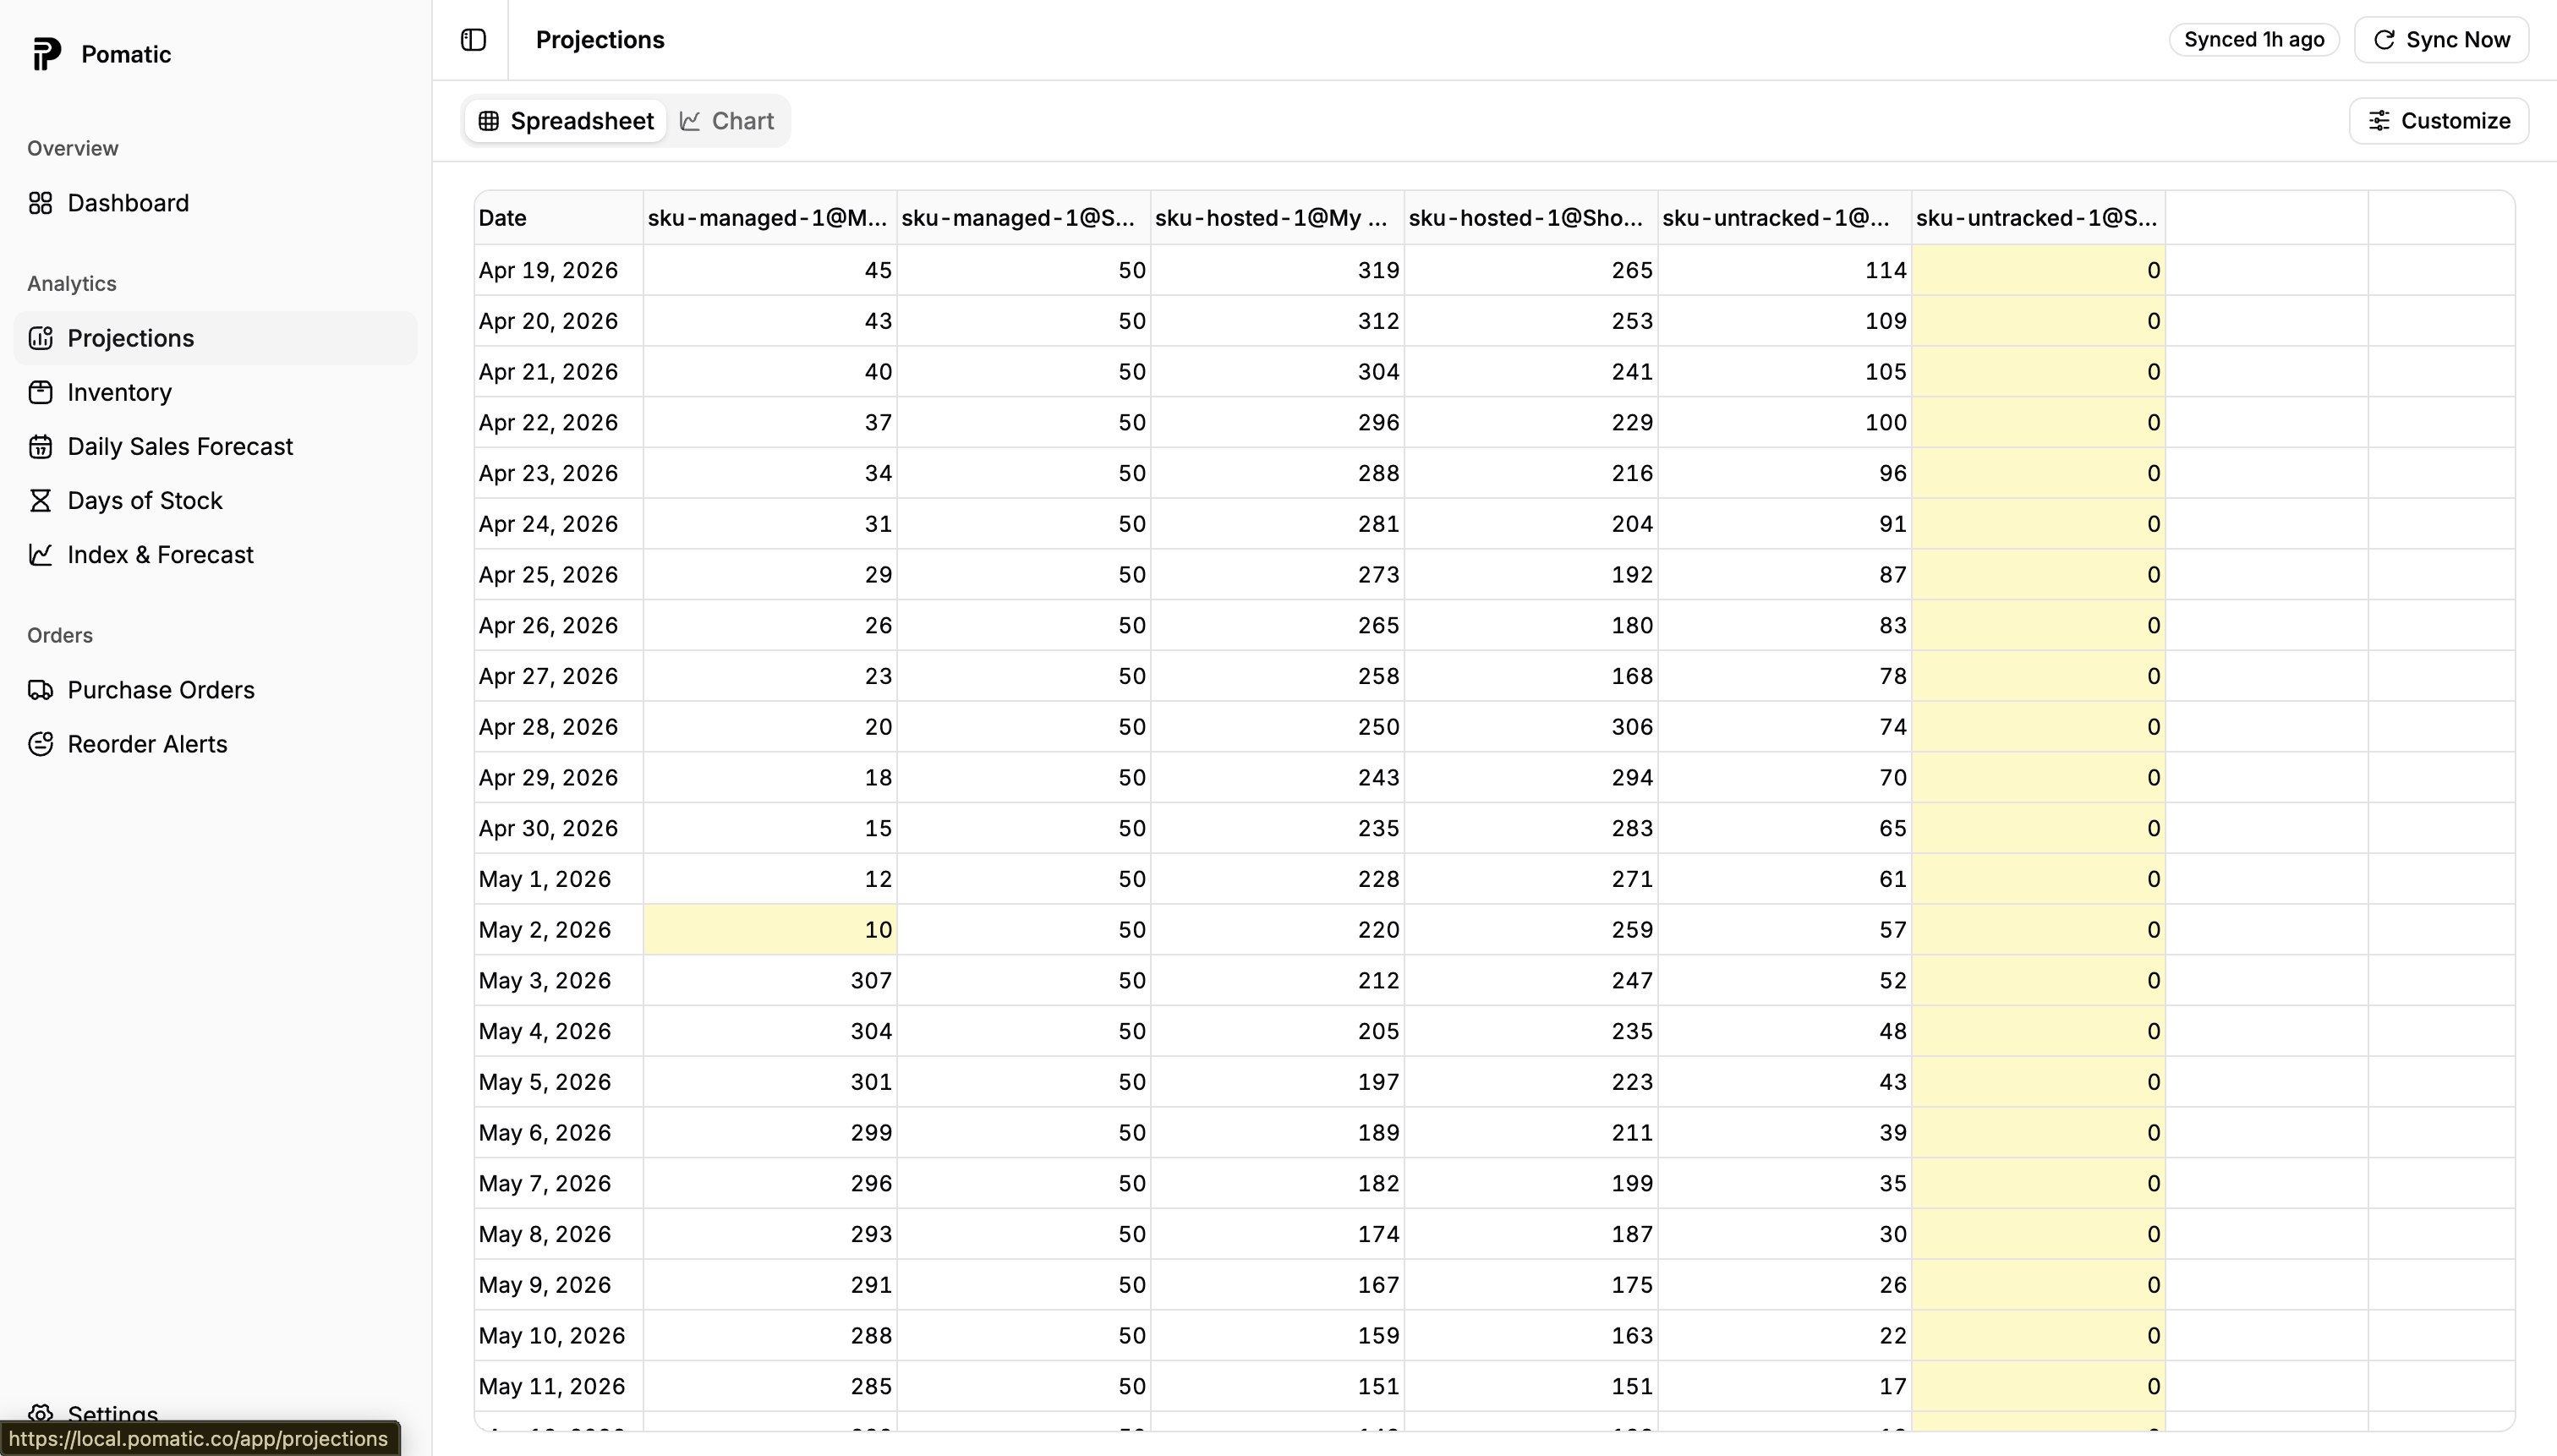Select the 265 cell in Apr 26 row
Viewport: 2557px width, 1456px height.
point(1278,626)
